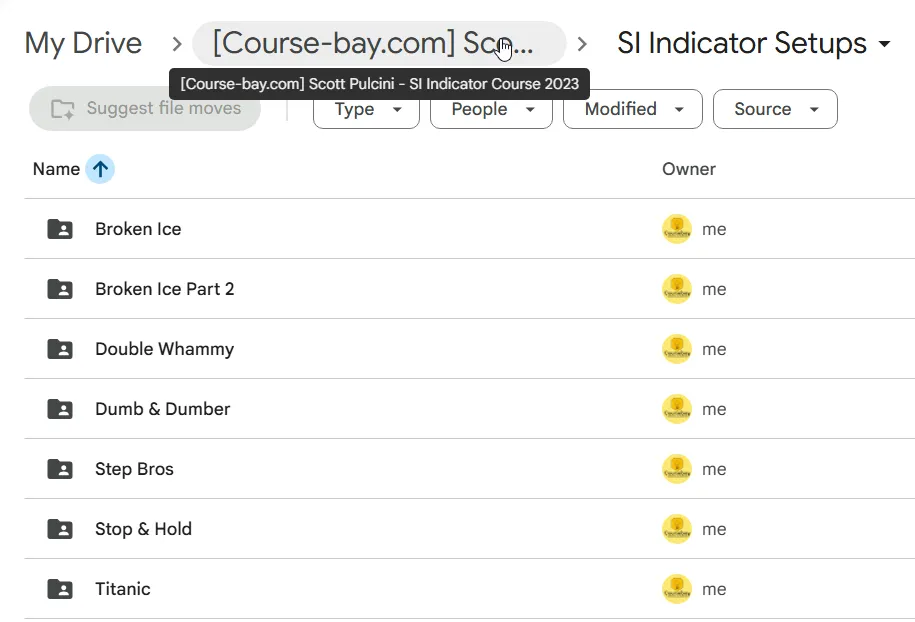Click the owner avatar in Broken Ice Part 2 row
The image size is (915, 622).
tap(677, 289)
